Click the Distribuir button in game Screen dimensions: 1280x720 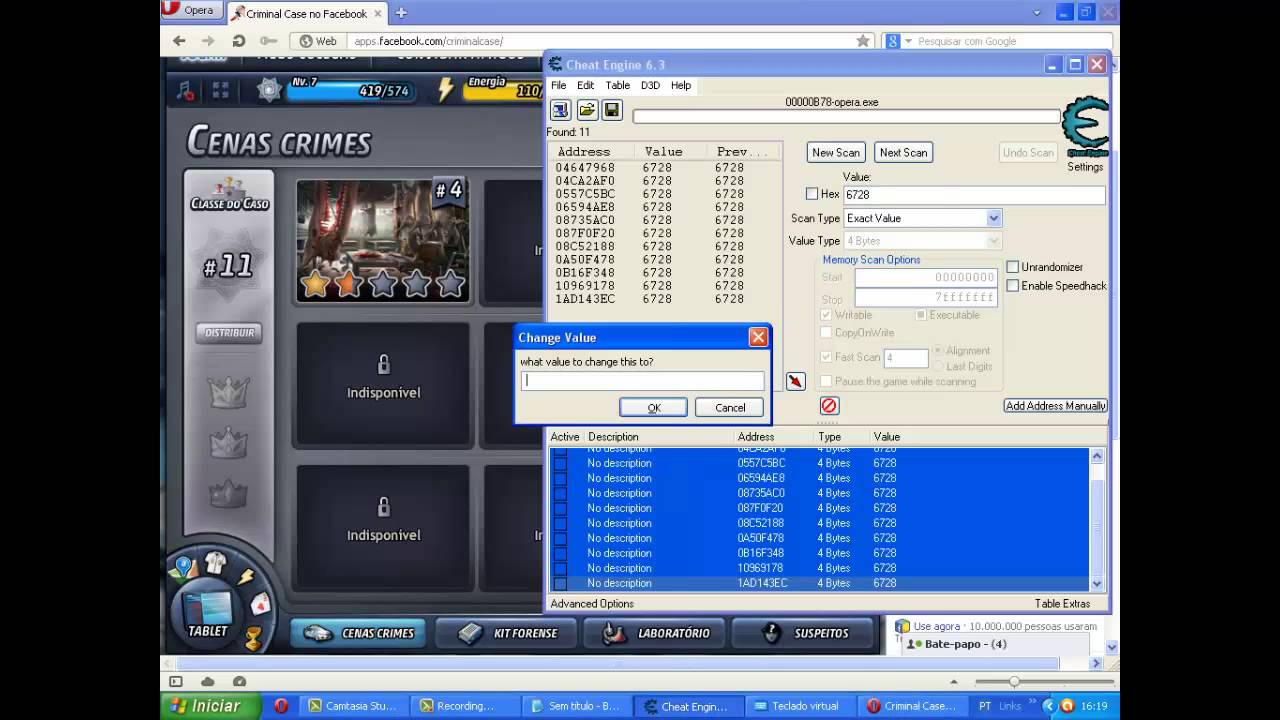(x=229, y=332)
